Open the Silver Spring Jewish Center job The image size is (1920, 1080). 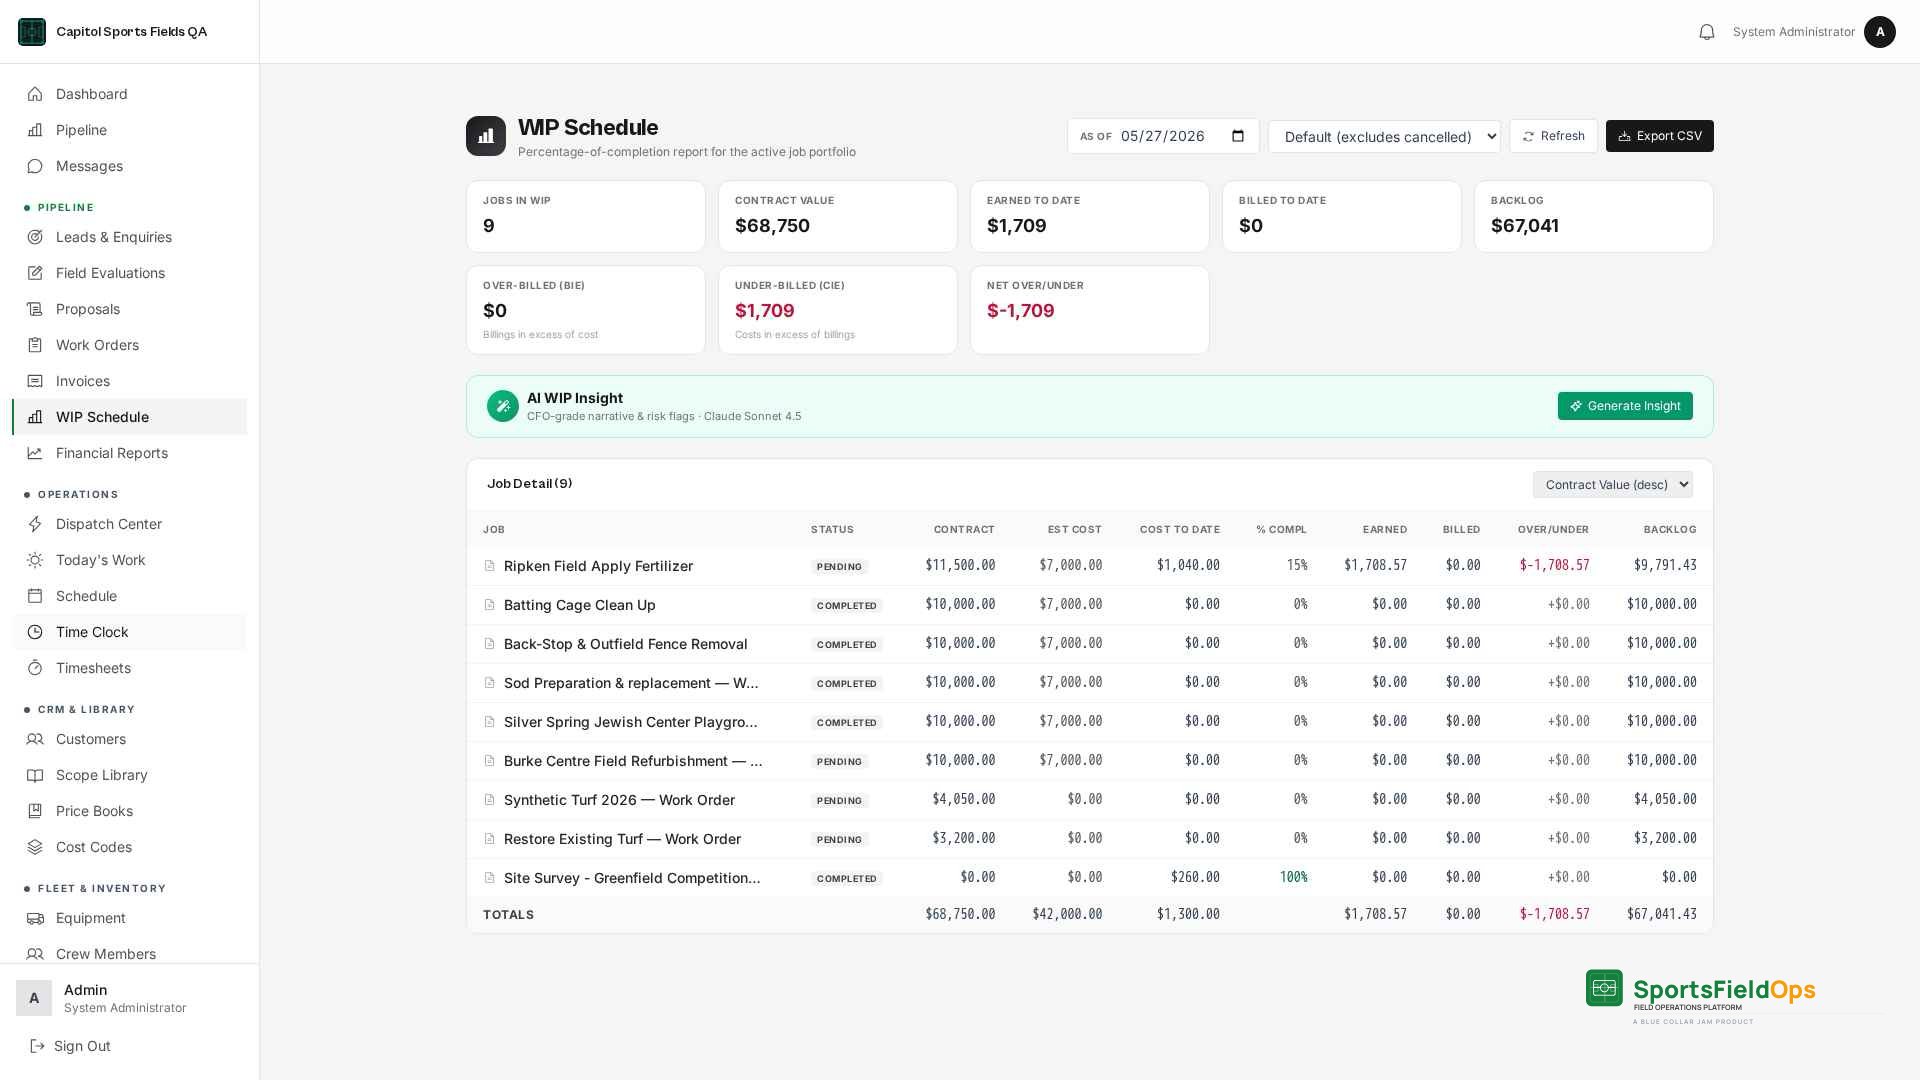coord(631,722)
